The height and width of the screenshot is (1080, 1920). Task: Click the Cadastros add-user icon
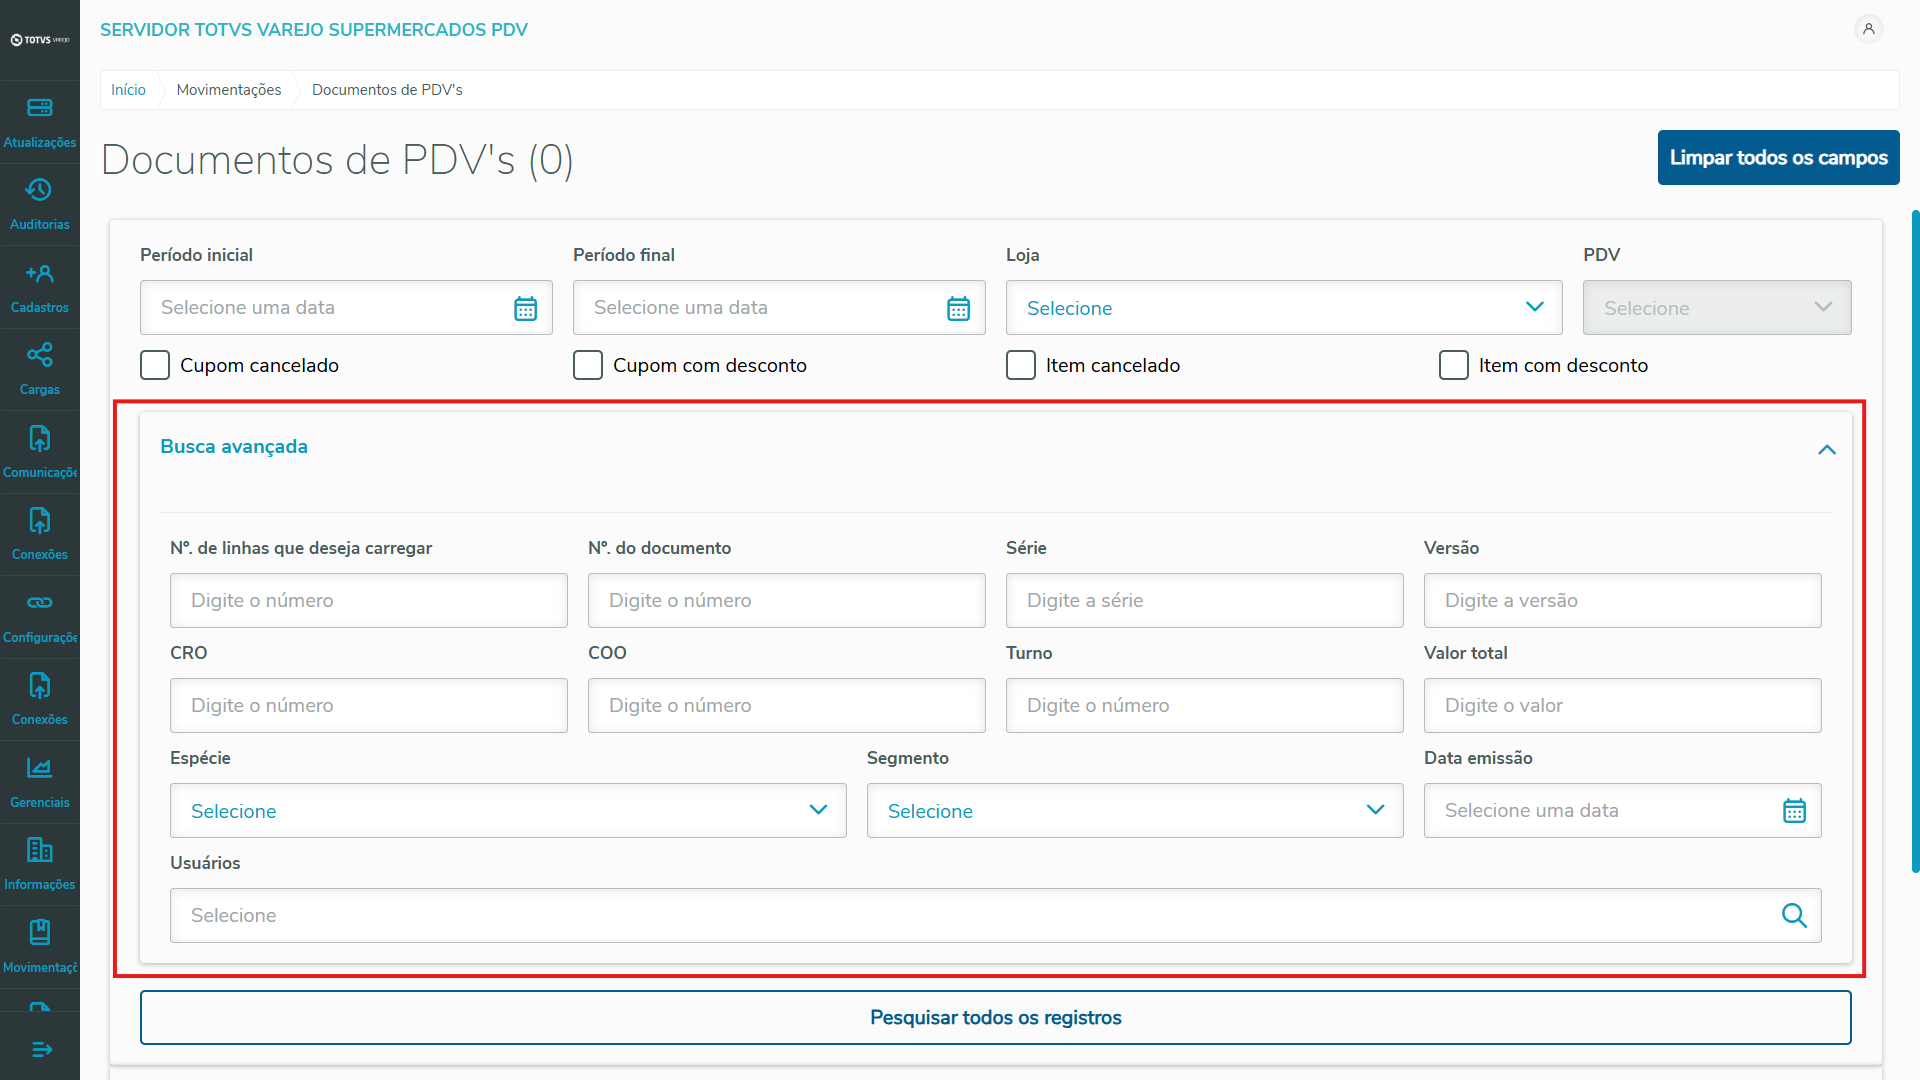(x=40, y=273)
